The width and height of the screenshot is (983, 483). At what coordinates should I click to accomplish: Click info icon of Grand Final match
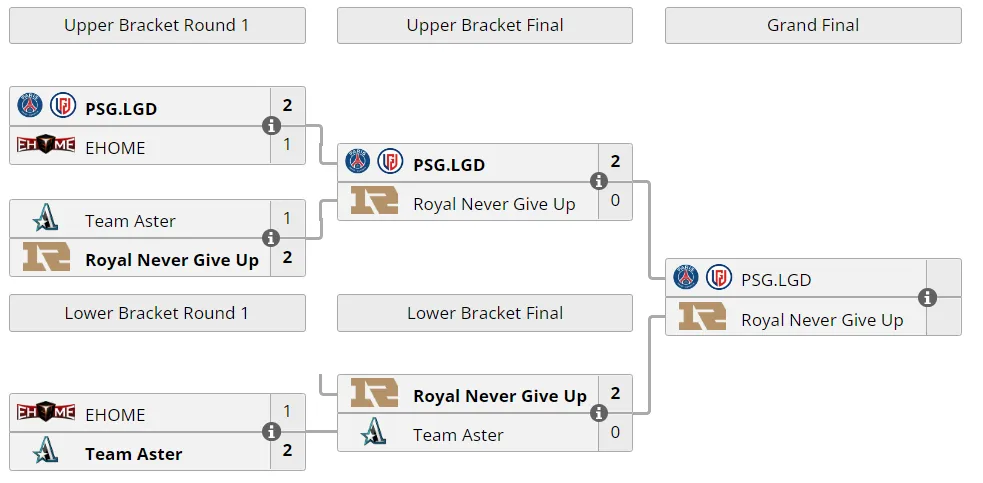[x=927, y=297]
